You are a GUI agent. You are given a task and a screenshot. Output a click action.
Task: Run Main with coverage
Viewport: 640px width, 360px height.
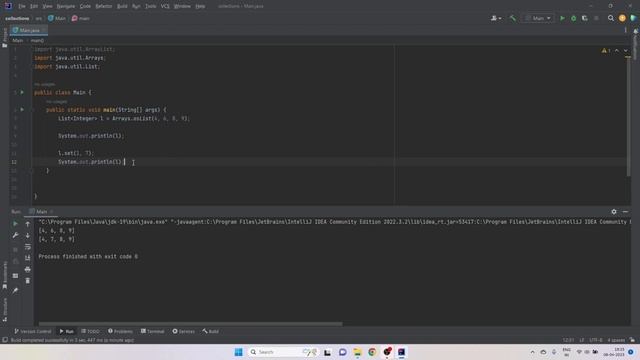tap(584, 18)
